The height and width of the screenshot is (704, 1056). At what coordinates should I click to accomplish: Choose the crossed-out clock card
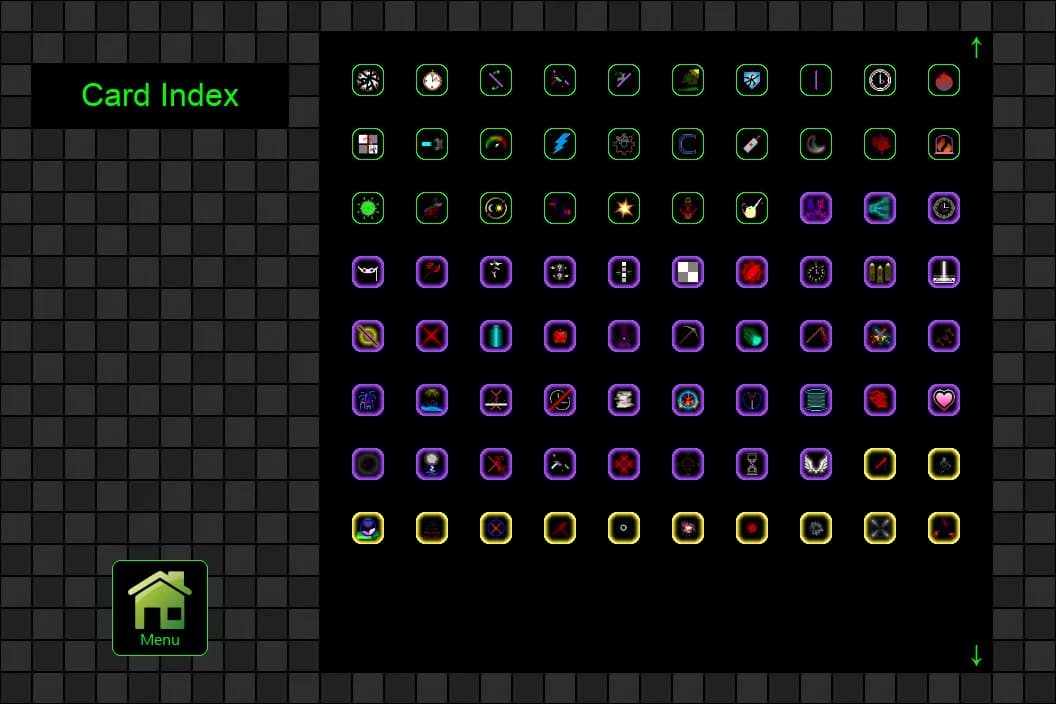[x=560, y=400]
